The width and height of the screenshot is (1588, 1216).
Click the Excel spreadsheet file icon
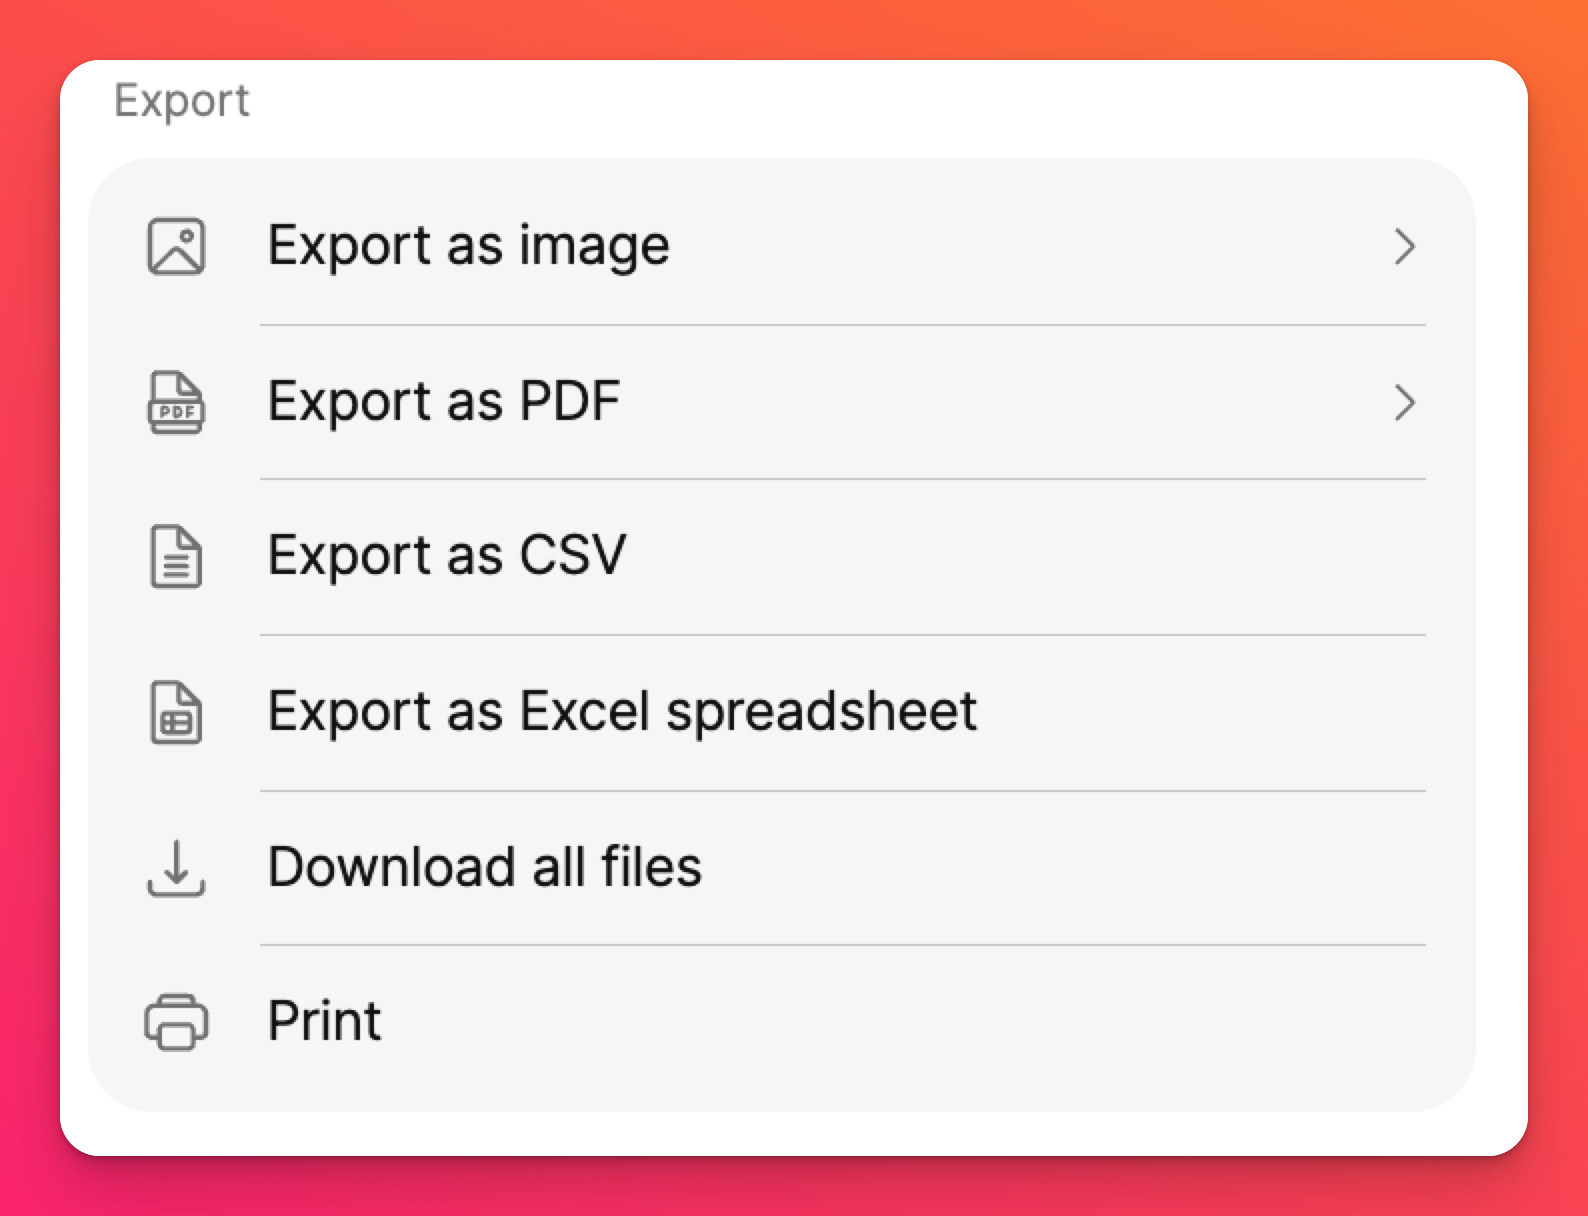pos(177,712)
